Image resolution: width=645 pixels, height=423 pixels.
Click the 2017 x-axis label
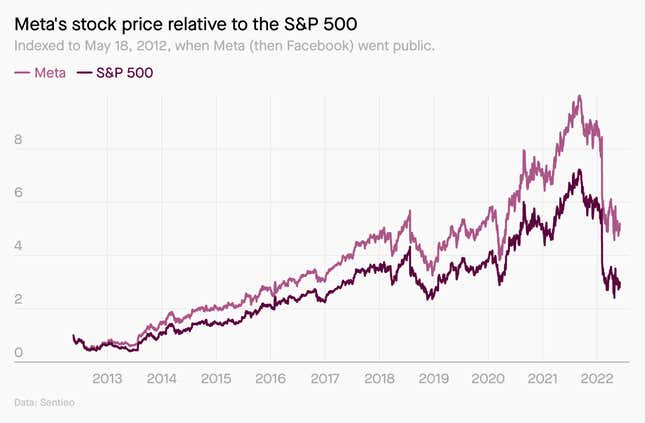tap(325, 379)
